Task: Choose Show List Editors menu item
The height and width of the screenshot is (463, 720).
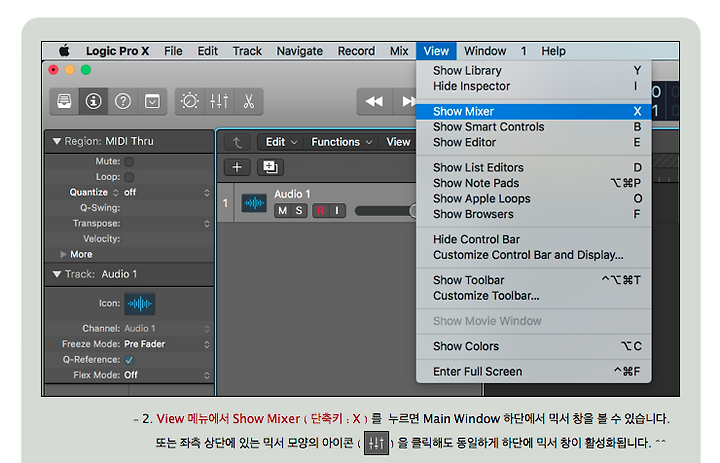Action: tap(534, 168)
